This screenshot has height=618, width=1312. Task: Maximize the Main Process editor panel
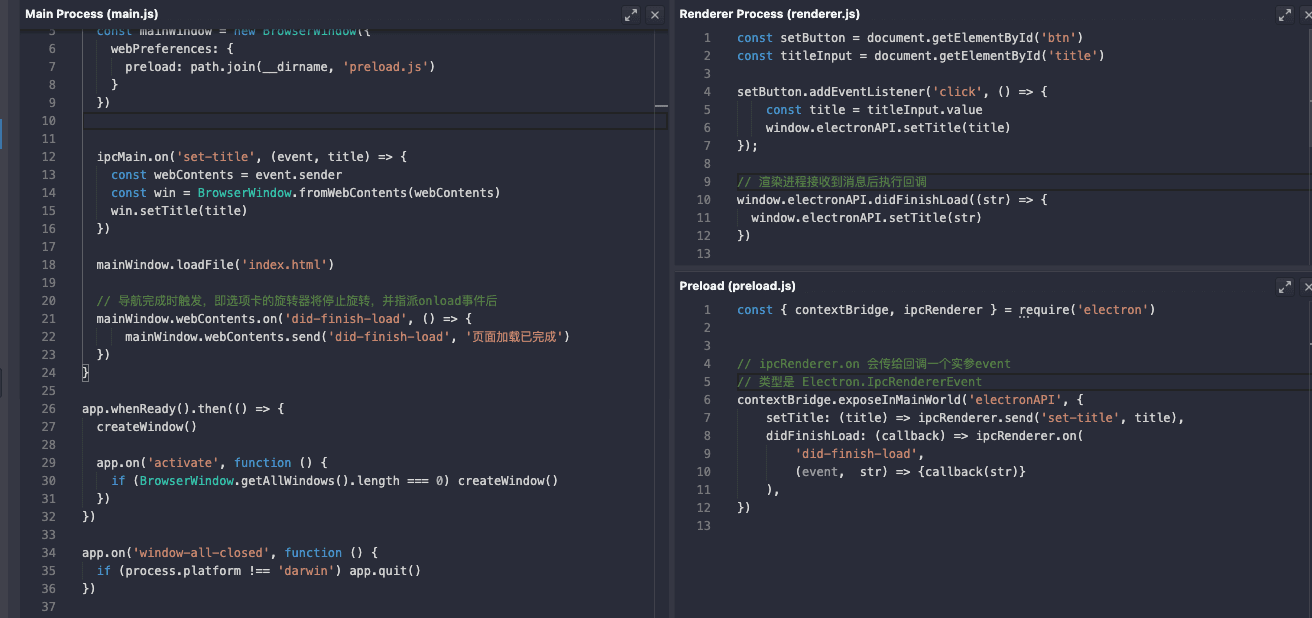pyautogui.click(x=630, y=14)
